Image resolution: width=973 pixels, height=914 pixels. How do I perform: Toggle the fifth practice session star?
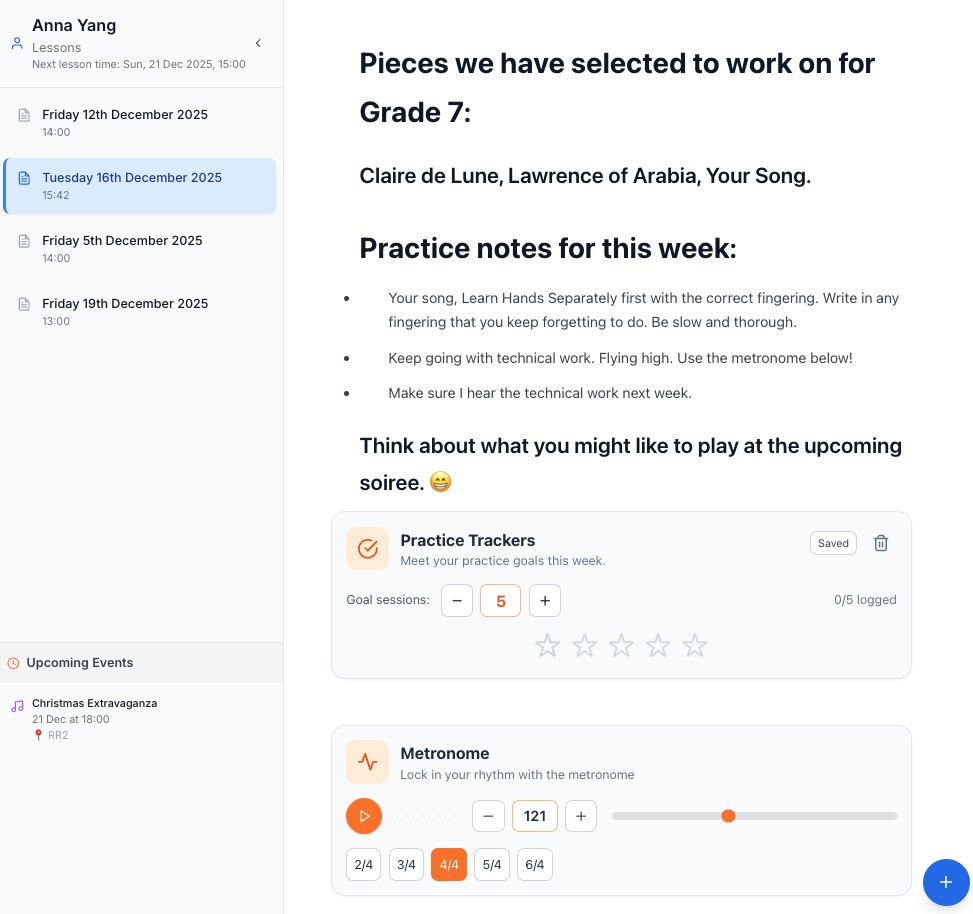tap(695, 646)
